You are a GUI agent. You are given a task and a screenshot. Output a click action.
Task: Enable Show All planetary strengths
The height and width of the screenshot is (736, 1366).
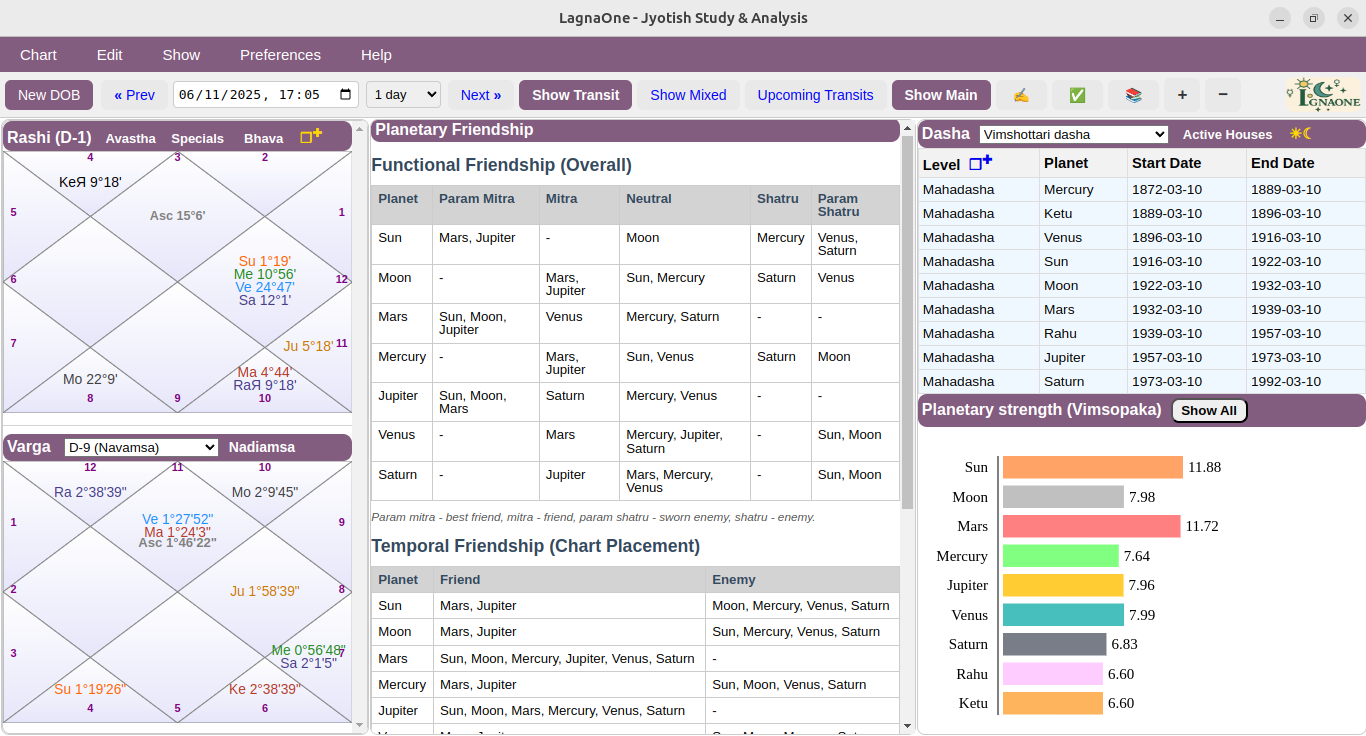[1209, 410]
